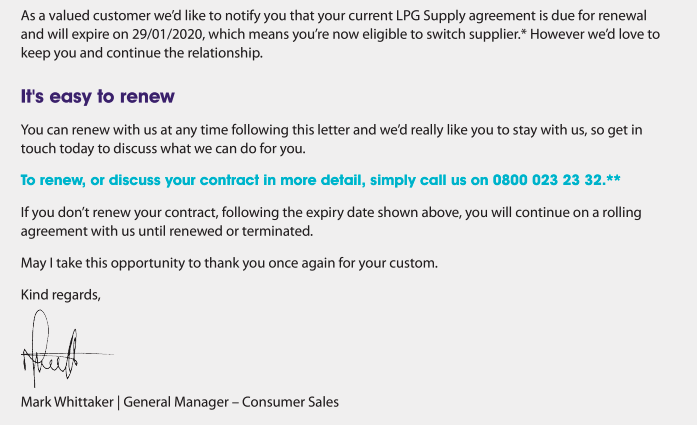
Task: Click the "General Manager – Consumer Sales" title
Action: pyautogui.click(x=231, y=402)
